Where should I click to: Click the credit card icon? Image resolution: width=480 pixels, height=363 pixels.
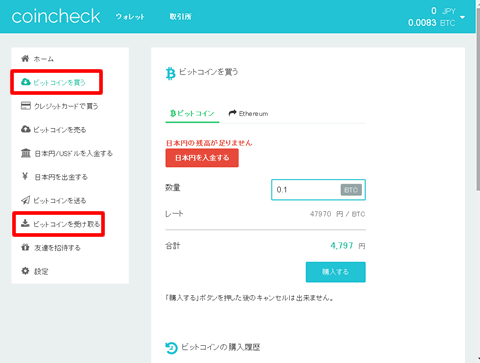26,106
